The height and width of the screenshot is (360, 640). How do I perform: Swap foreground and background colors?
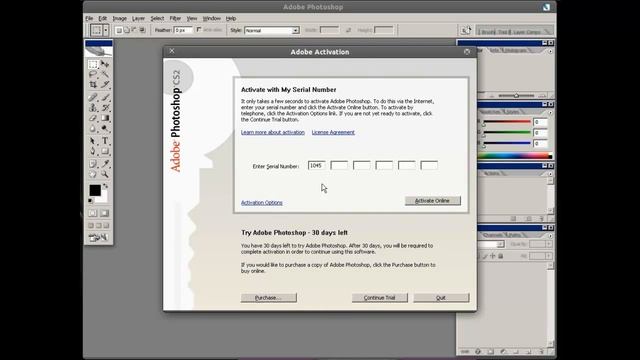pos(106,186)
